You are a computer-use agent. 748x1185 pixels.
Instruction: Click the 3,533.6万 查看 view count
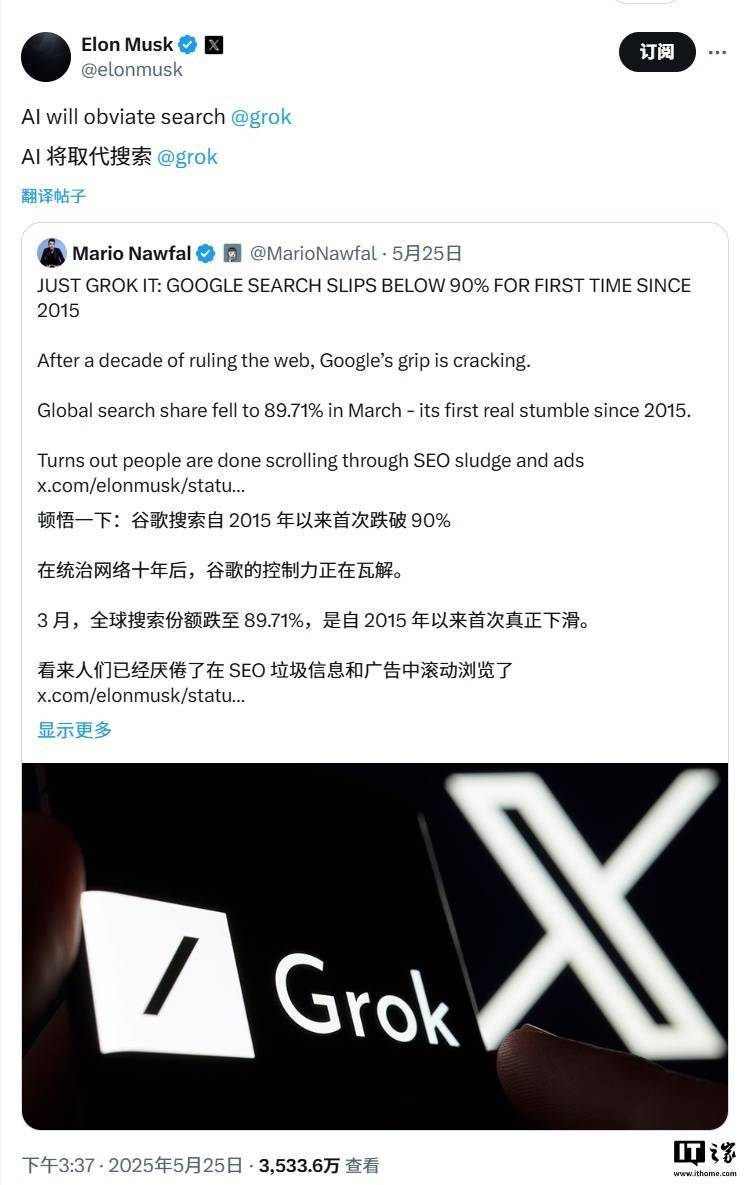(x=318, y=1165)
